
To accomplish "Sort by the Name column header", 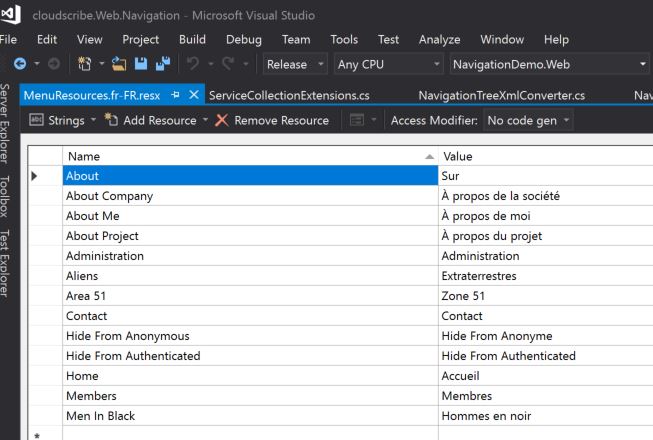I will [250, 156].
